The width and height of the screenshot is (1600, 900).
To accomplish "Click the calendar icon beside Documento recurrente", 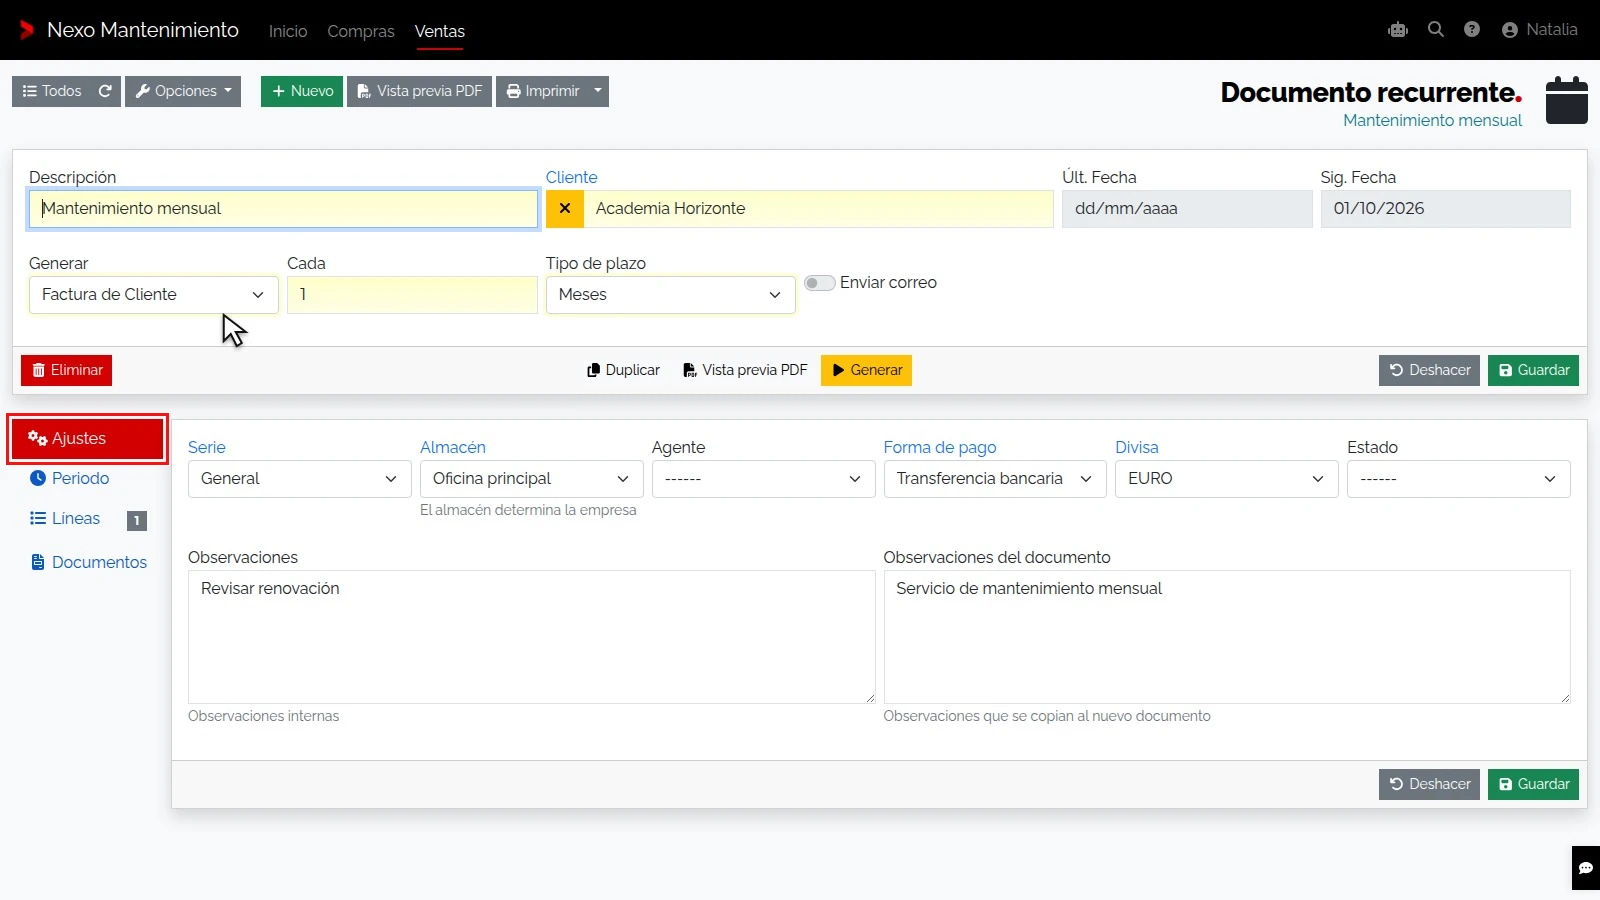I will point(1567,100).
